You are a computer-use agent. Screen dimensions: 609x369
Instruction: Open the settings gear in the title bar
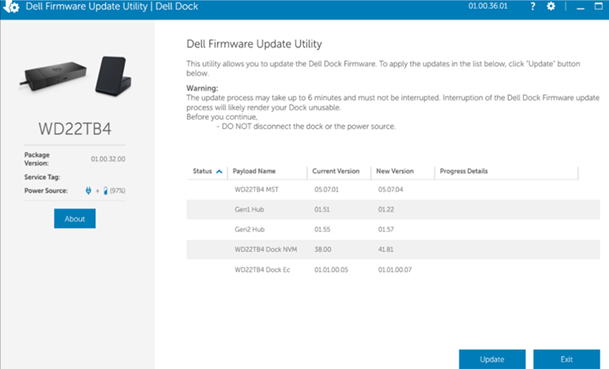pos(551,6)
